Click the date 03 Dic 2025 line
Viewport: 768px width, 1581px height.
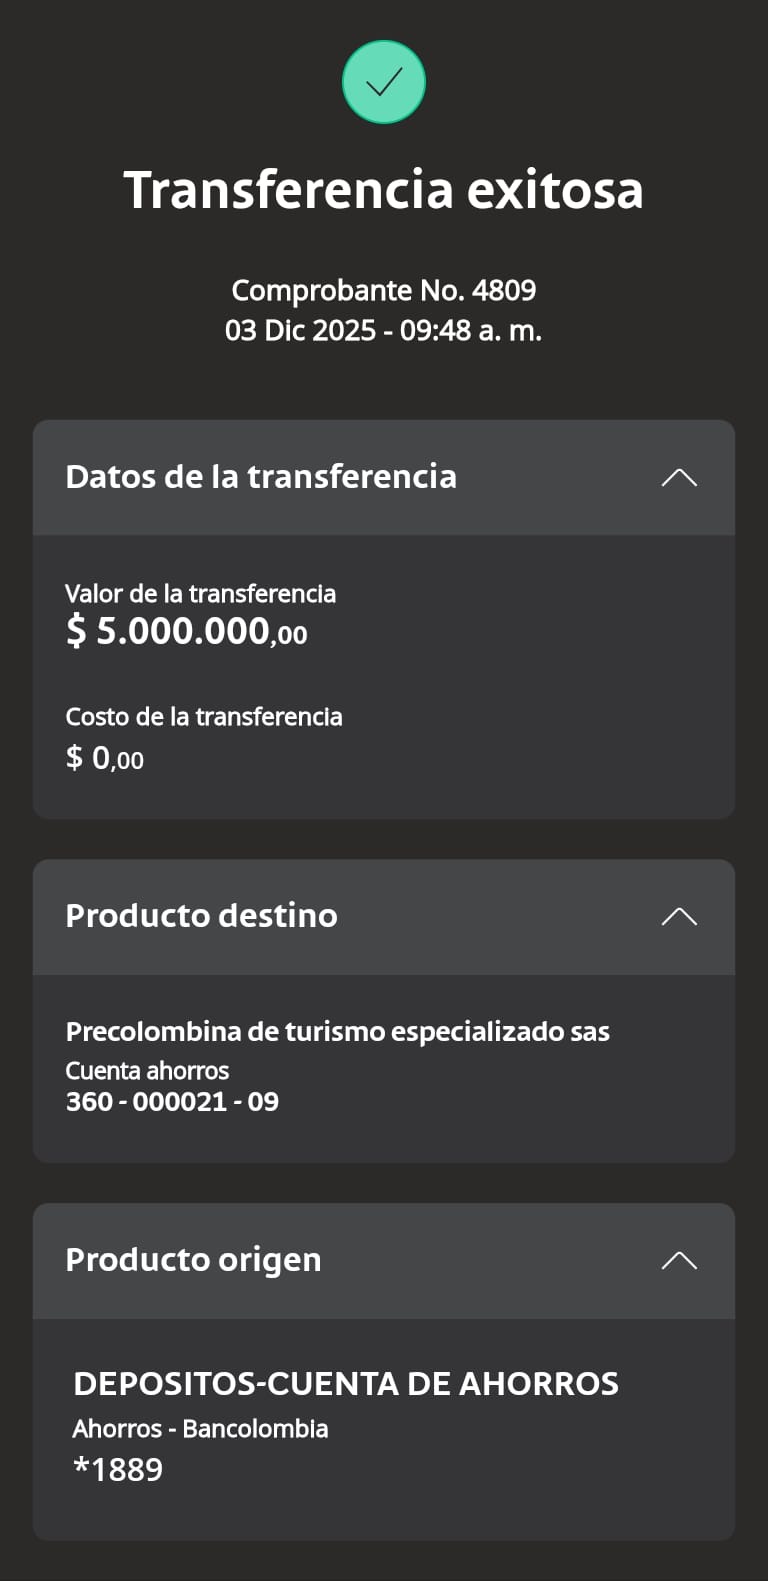click(x=384, y=330)
